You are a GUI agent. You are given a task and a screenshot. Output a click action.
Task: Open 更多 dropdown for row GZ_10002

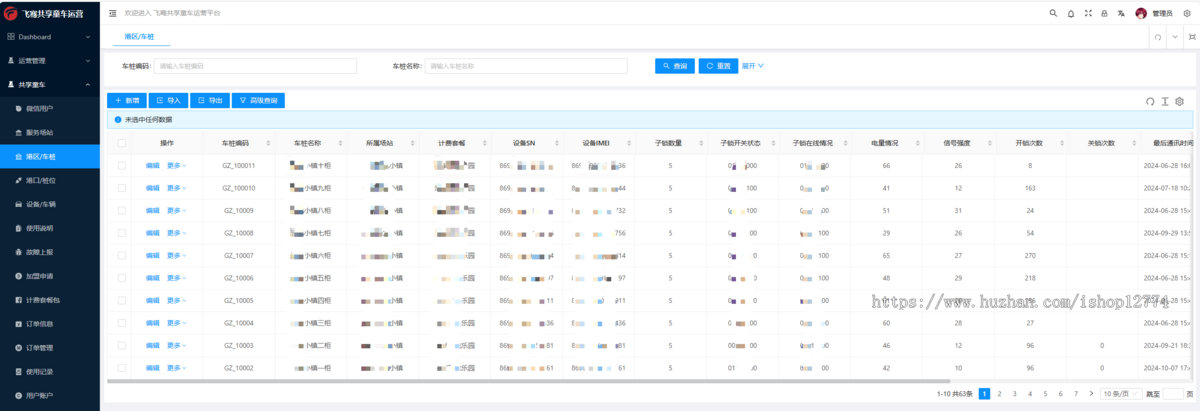[177, 368]
